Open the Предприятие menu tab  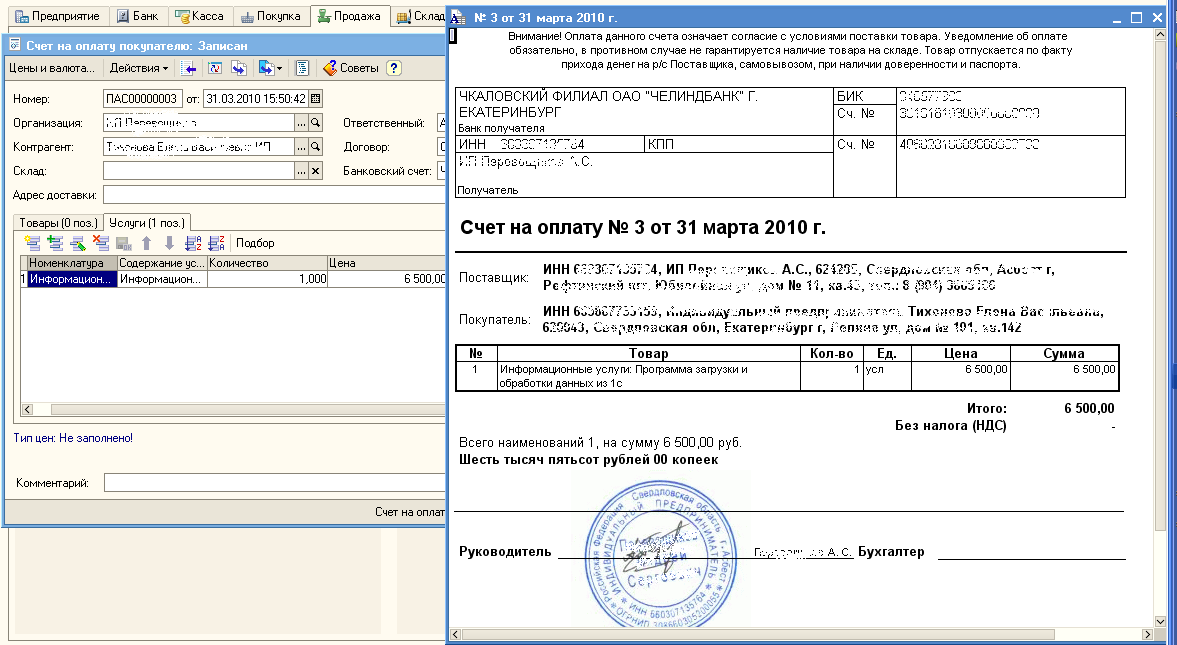coord(58,16)
